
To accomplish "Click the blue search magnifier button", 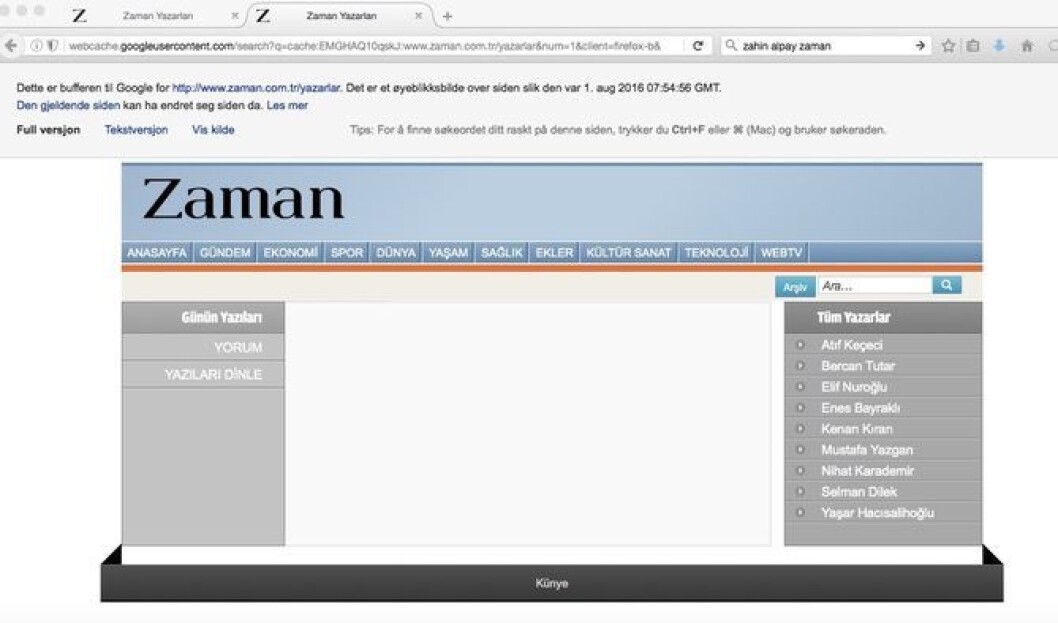I will (947, 286).
